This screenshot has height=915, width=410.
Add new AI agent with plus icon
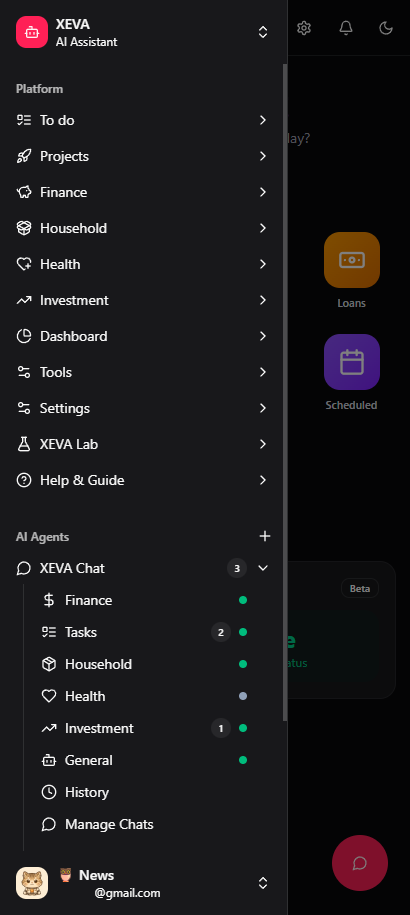(265, 536)
